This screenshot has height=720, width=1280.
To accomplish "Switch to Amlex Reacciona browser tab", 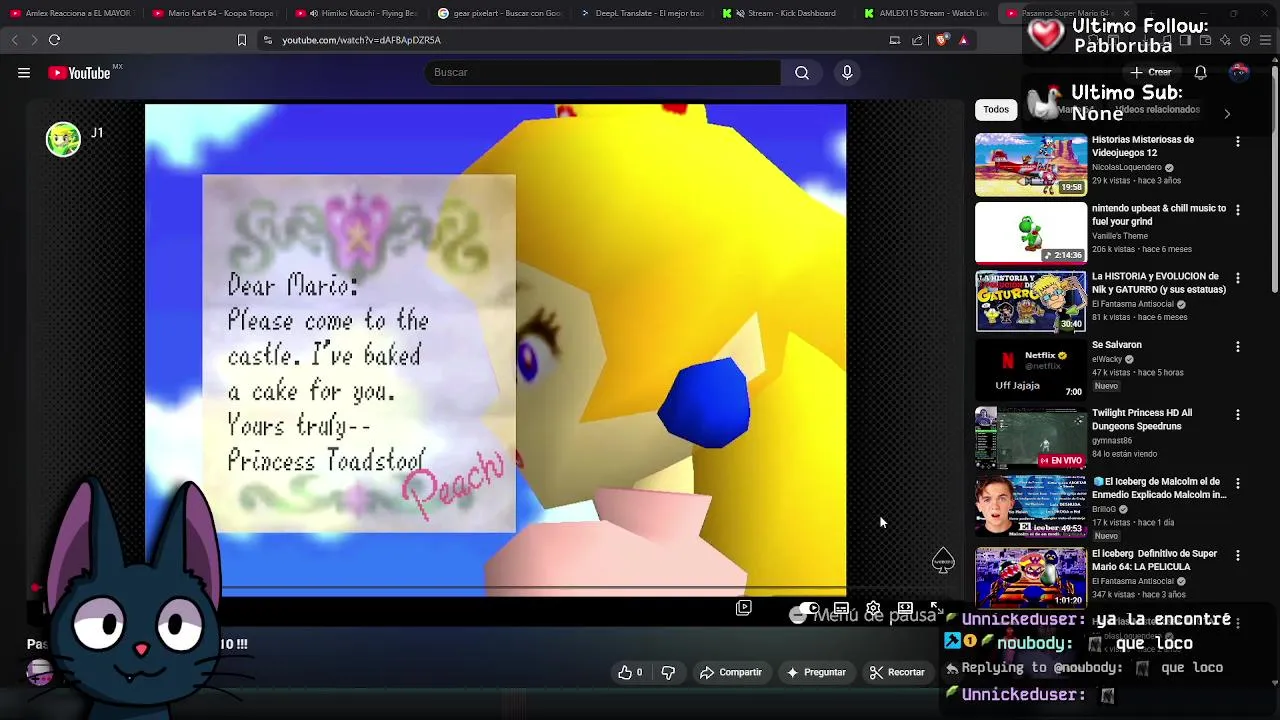I will [71, 13].
